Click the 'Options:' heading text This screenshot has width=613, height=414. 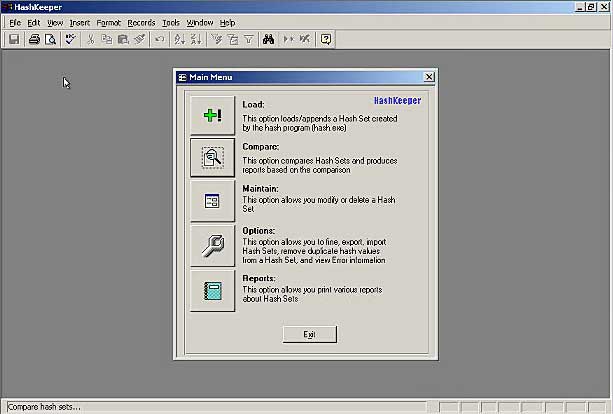click(258, 231)
